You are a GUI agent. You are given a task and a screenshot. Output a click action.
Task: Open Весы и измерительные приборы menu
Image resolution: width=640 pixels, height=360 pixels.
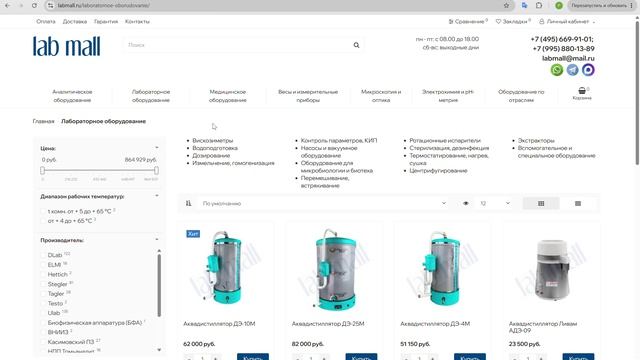(308, 96)
